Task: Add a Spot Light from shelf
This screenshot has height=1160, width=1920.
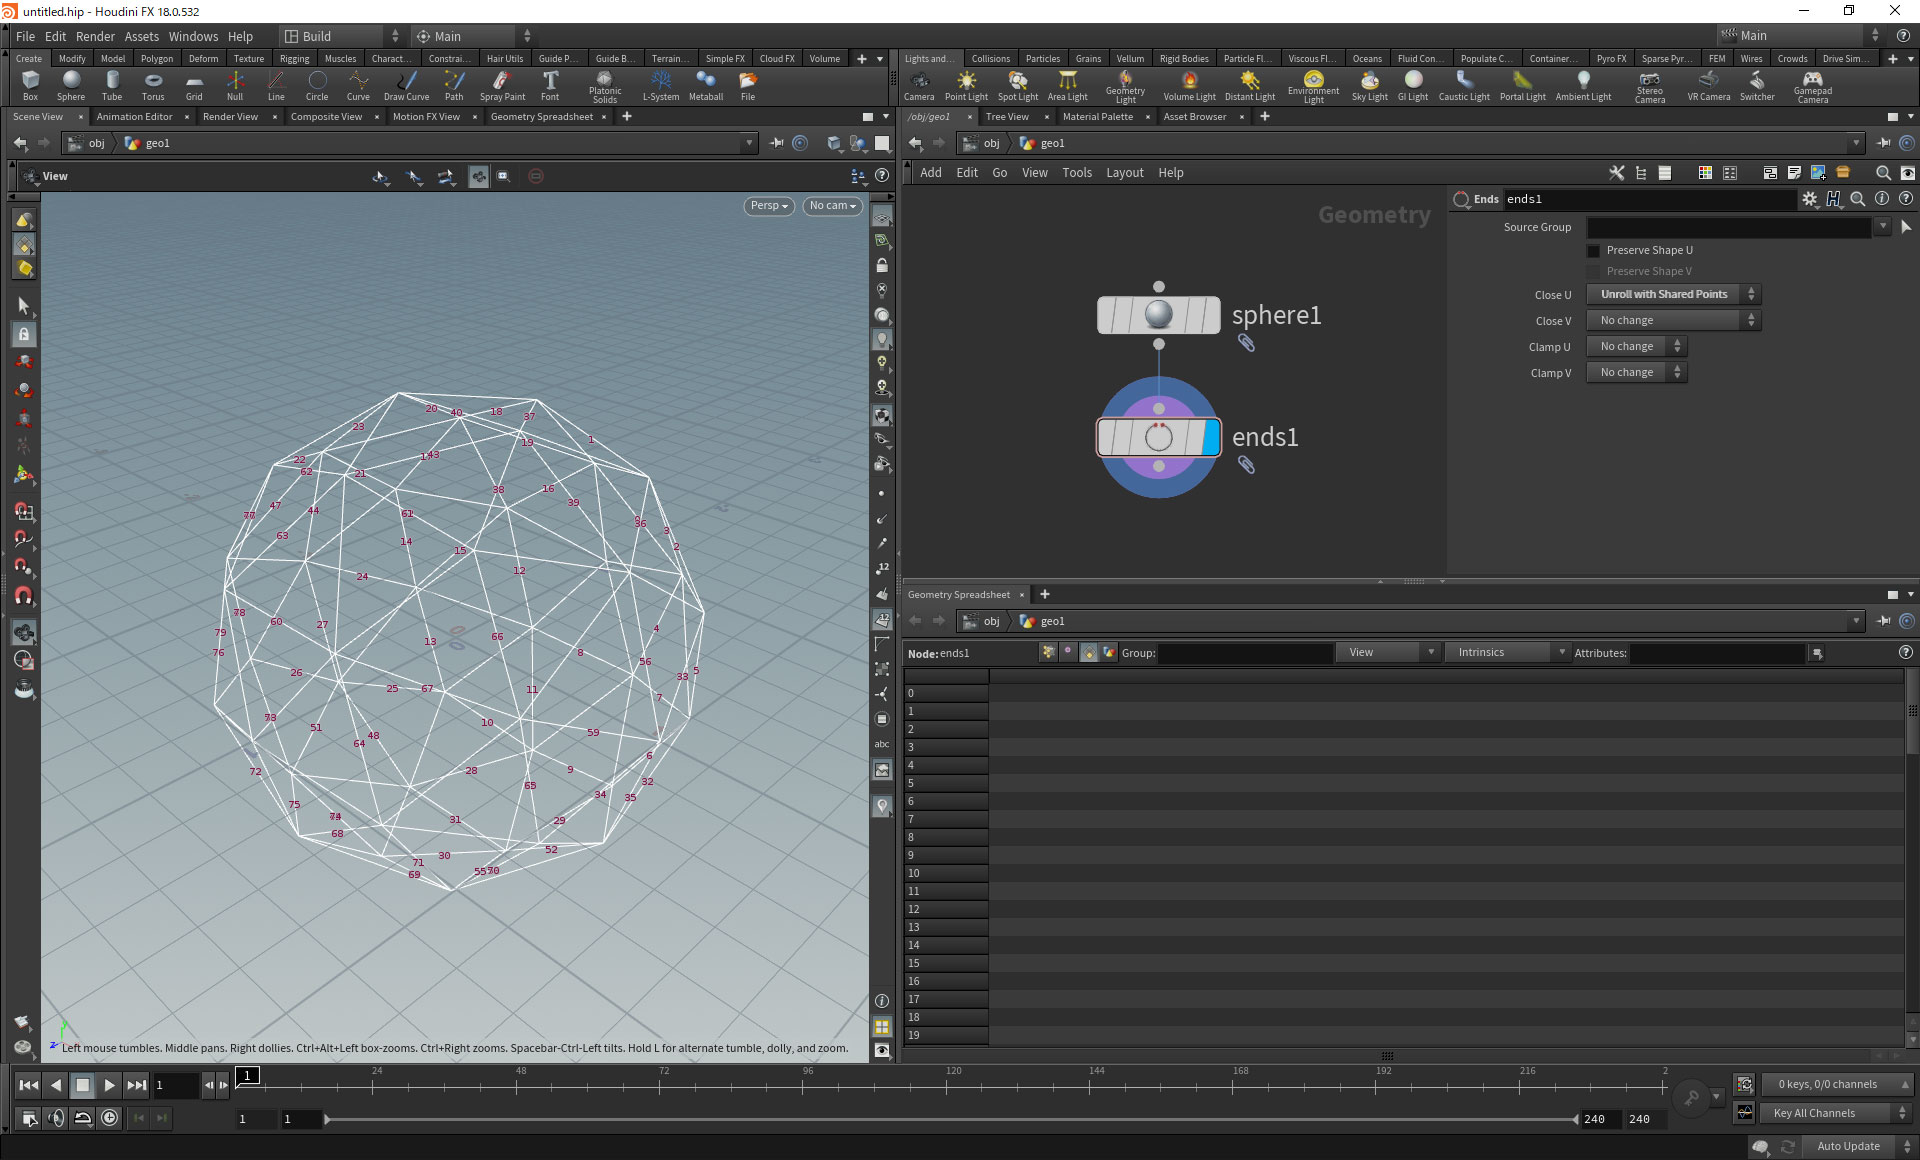Action: pos(1018,85)
